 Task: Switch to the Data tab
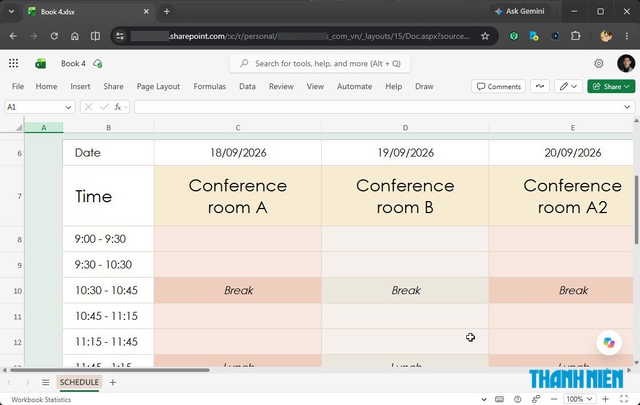point(247,86)
